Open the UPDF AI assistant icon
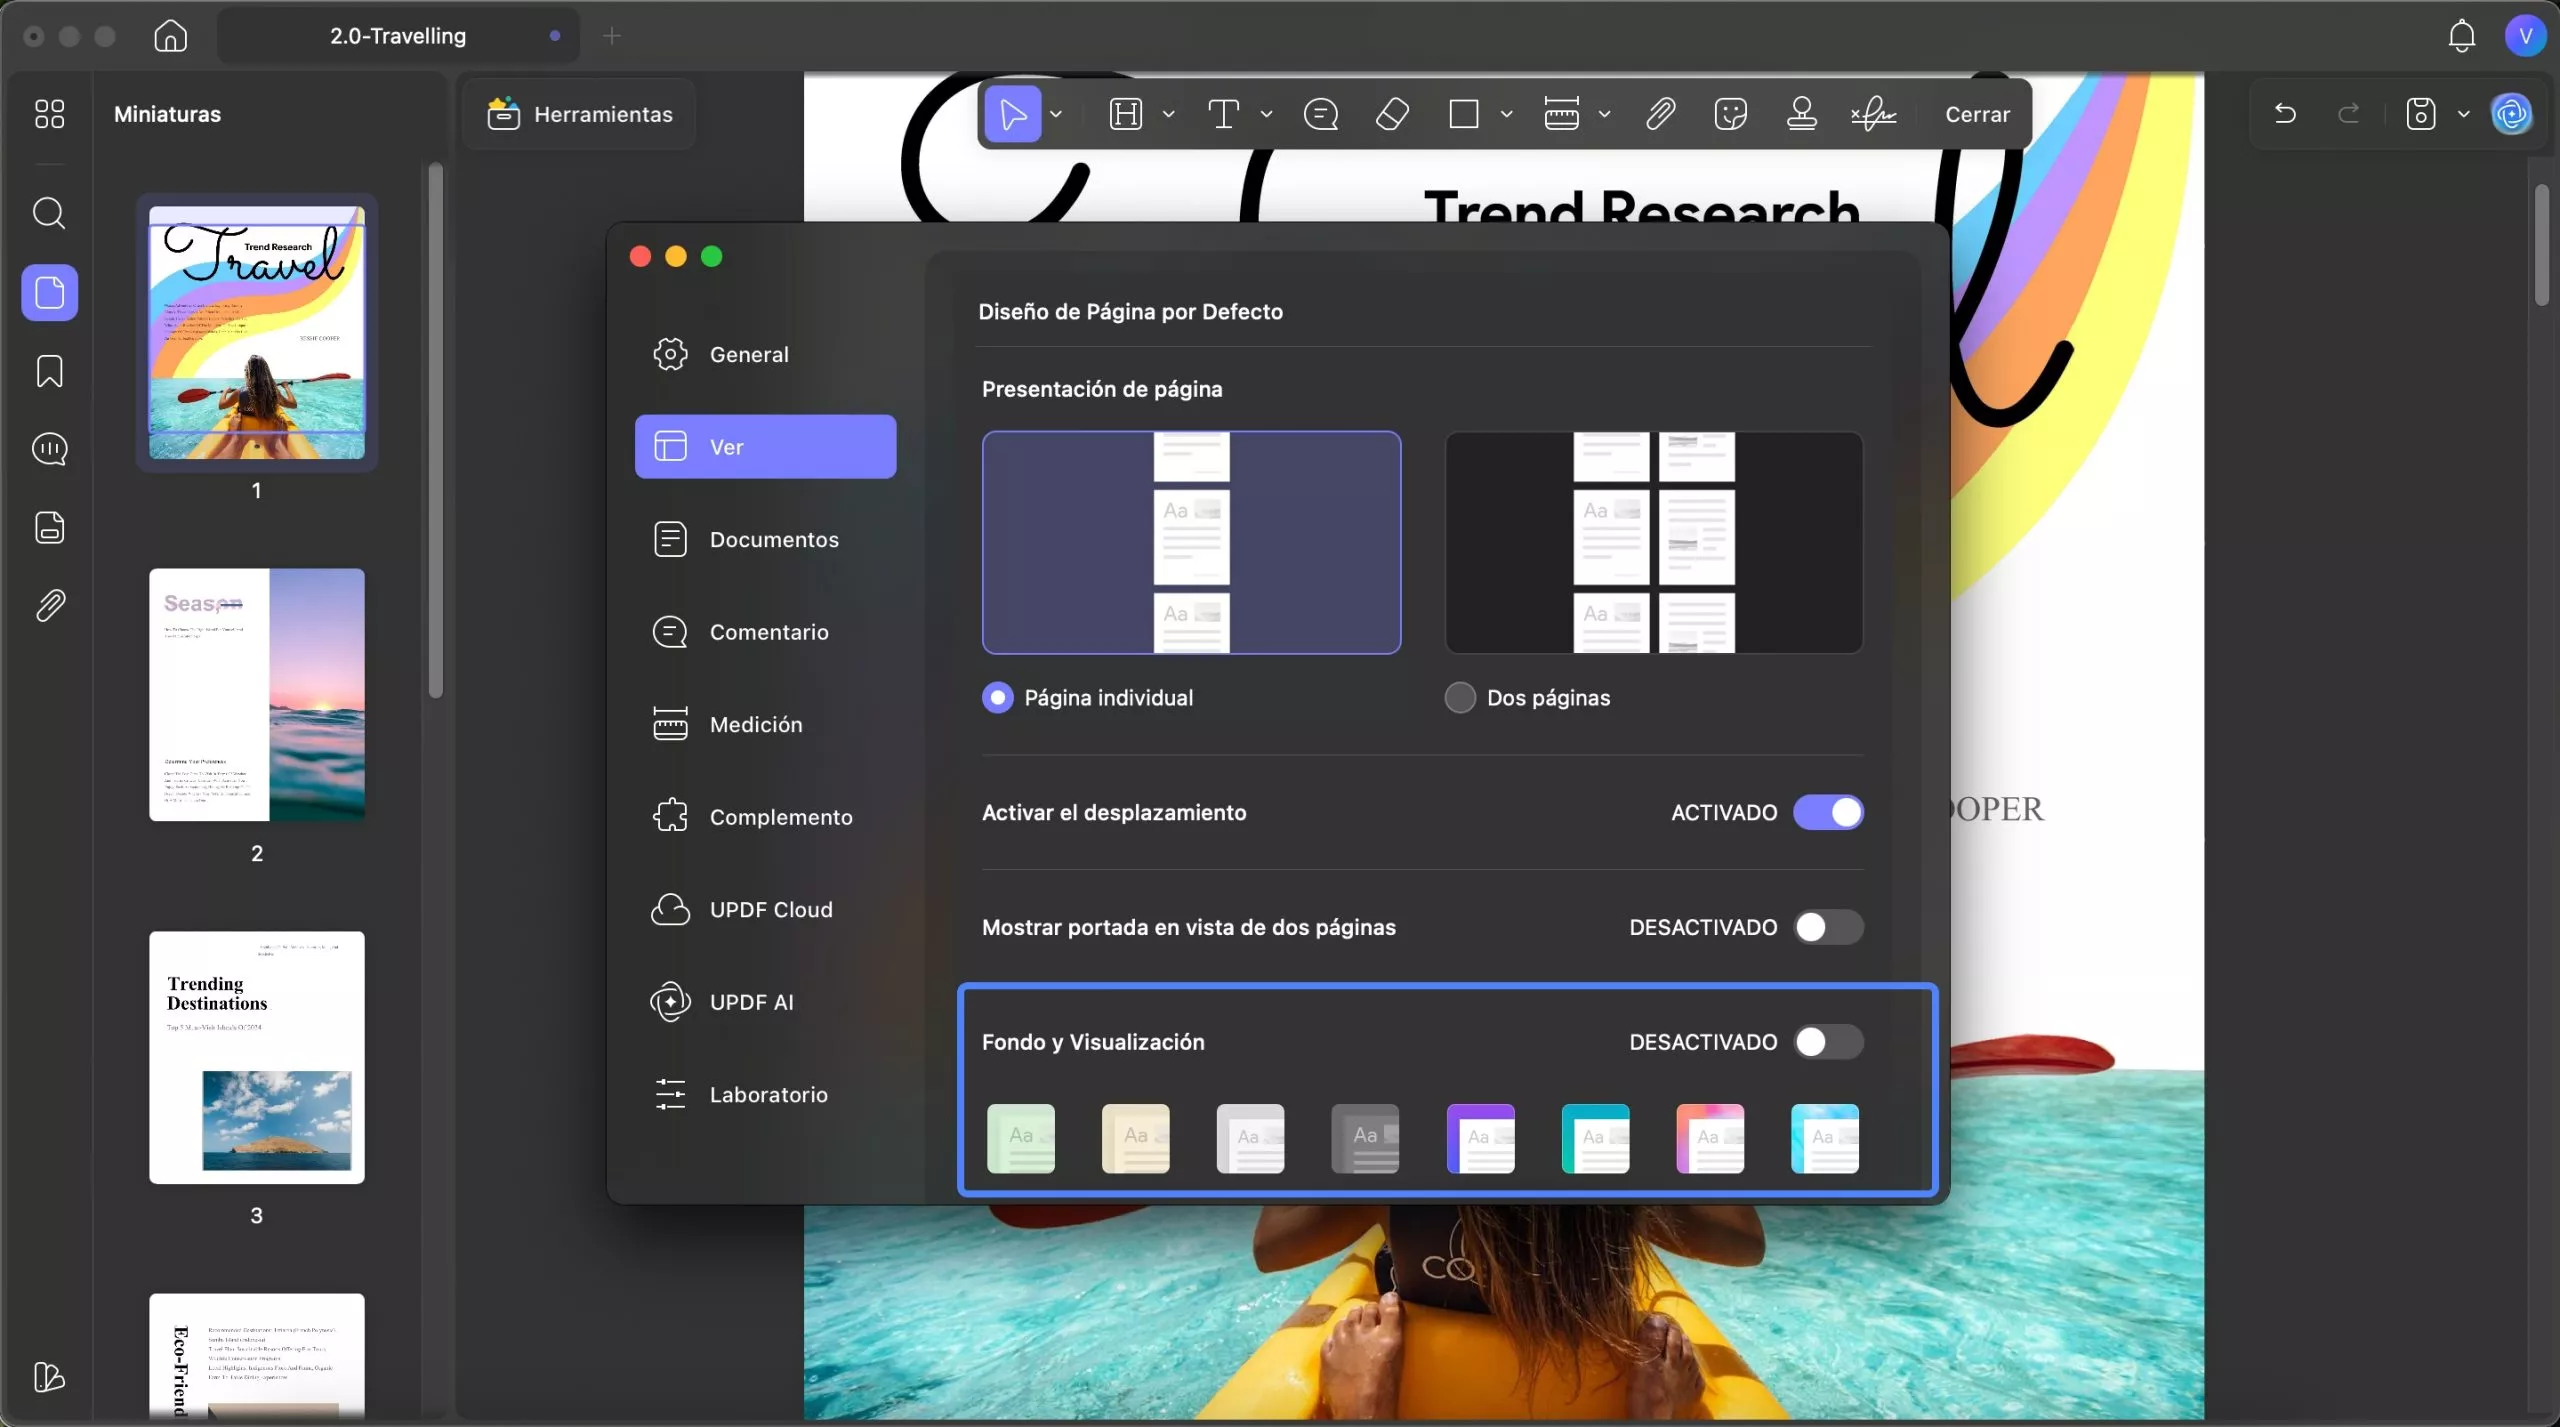The width and height of the screenshot is (2560, 1427). (2512, 114)
